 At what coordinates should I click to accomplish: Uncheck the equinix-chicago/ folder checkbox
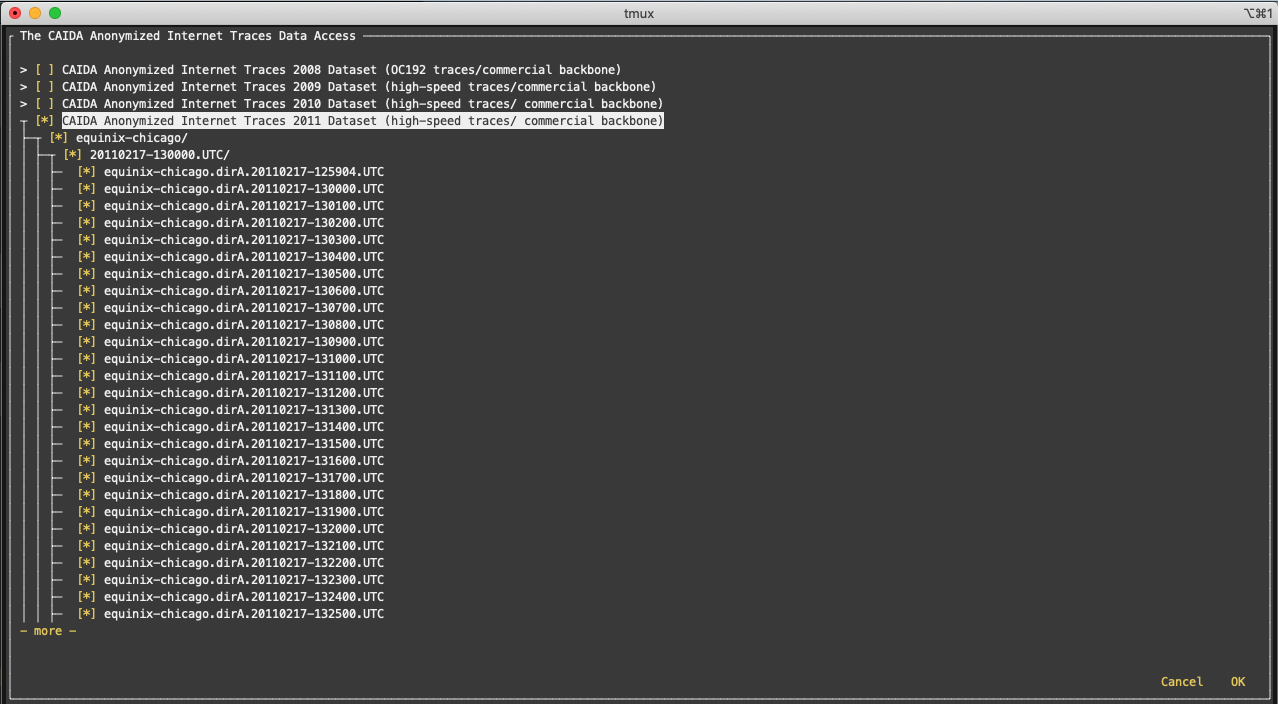[58, 138]
